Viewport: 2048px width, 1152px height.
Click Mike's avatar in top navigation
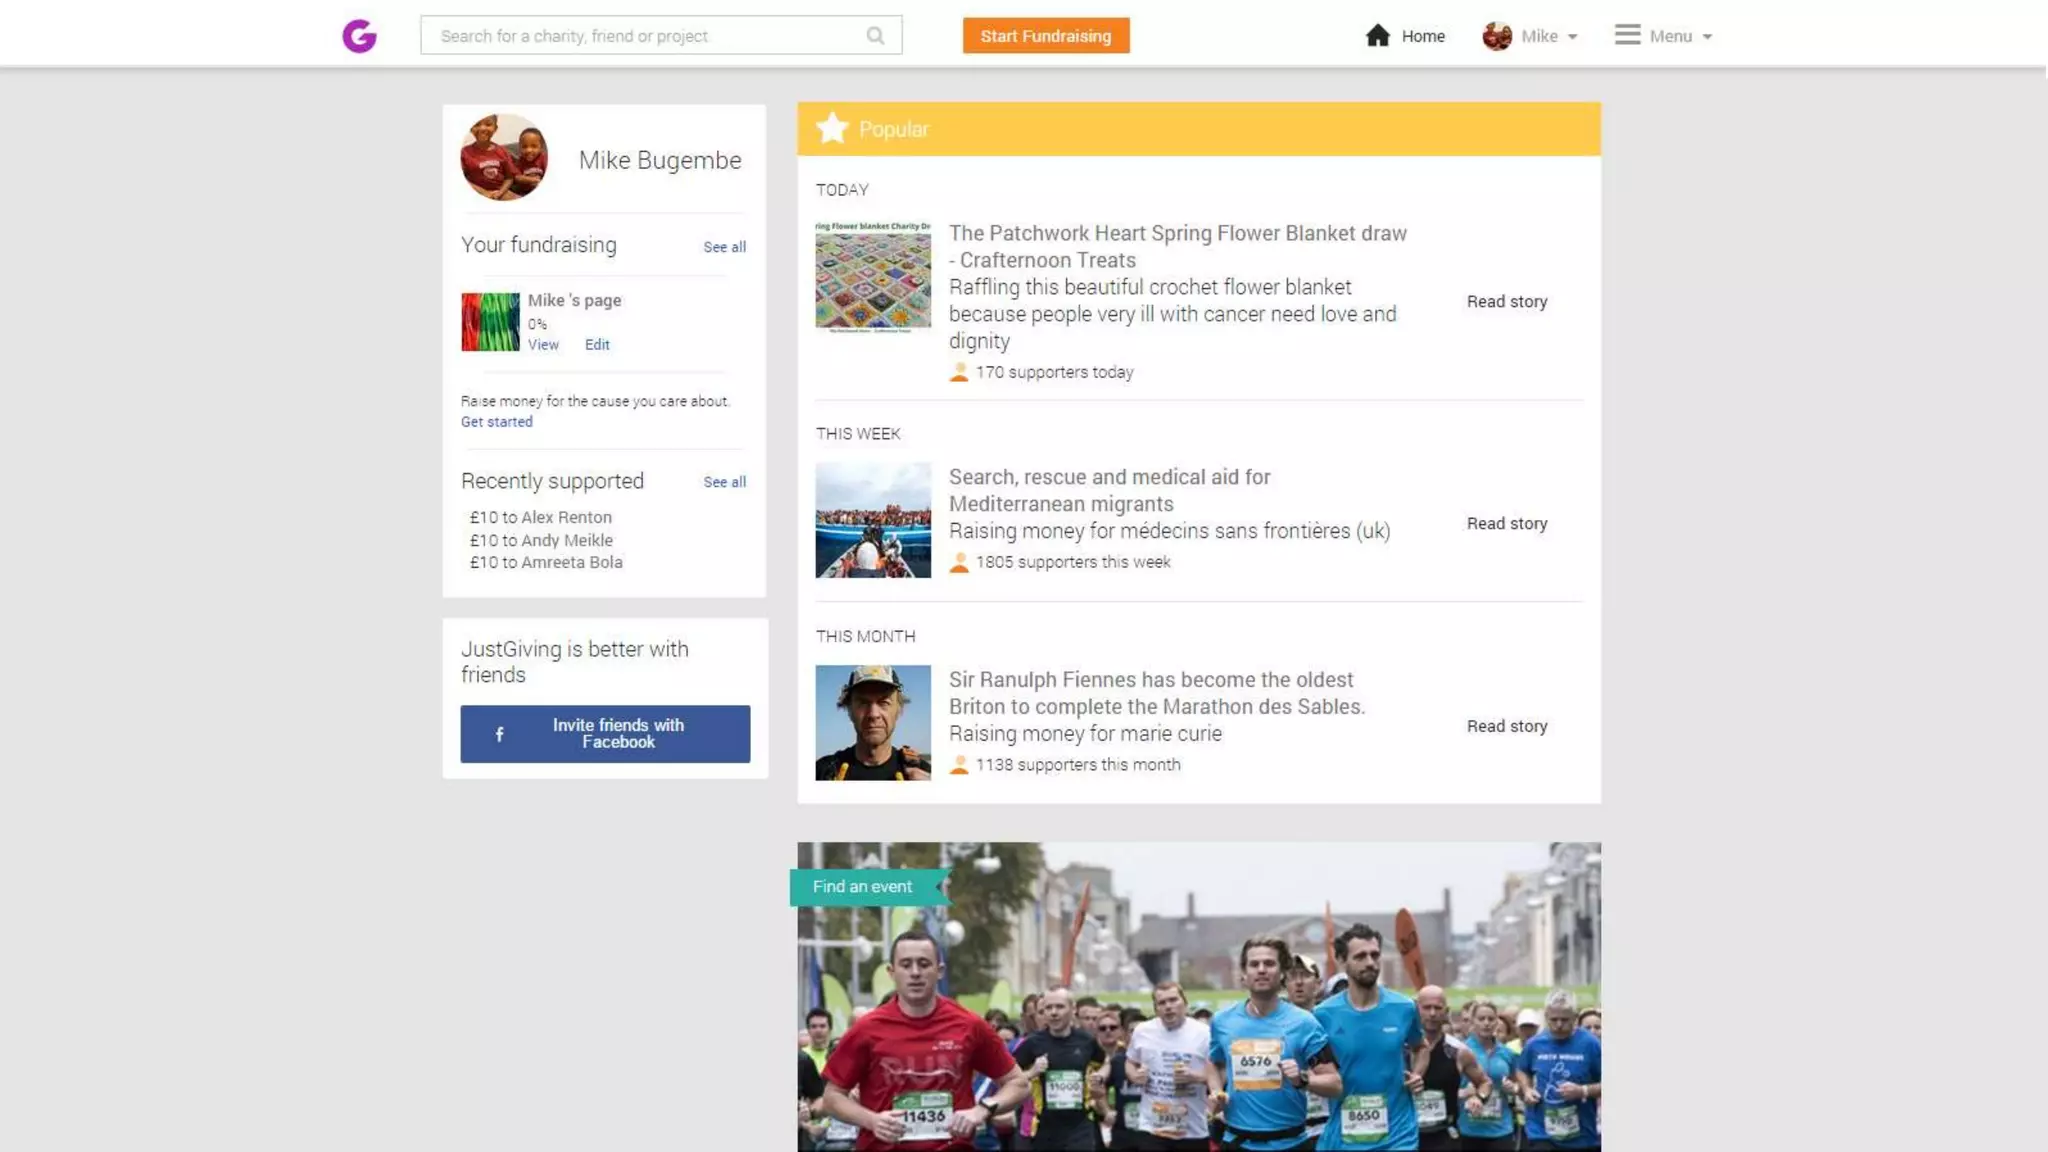tap(1496, 36)
